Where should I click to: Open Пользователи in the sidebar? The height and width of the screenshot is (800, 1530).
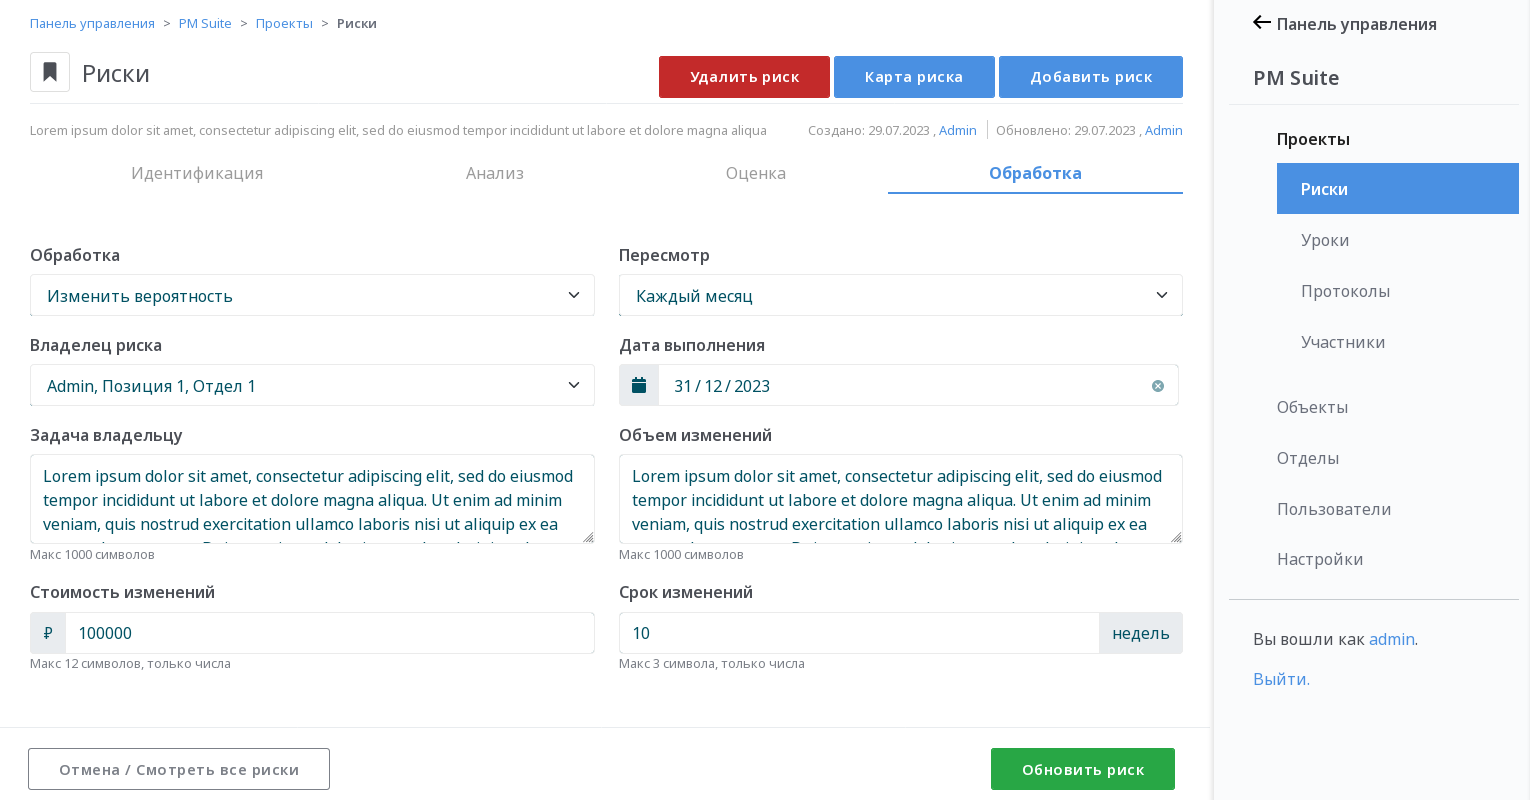coord(1334,509)
